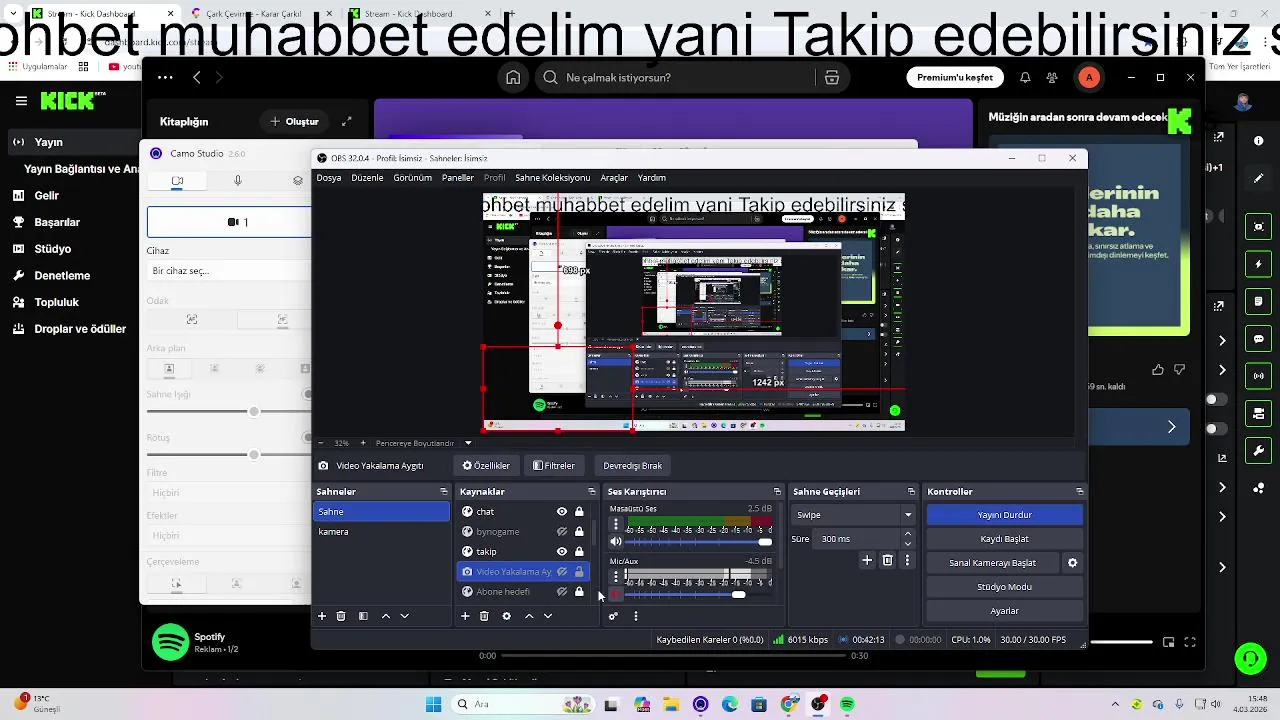Viewport: 1280px width, 720px height.
Task: Hide the takip source
Action: tap(562, 552)
